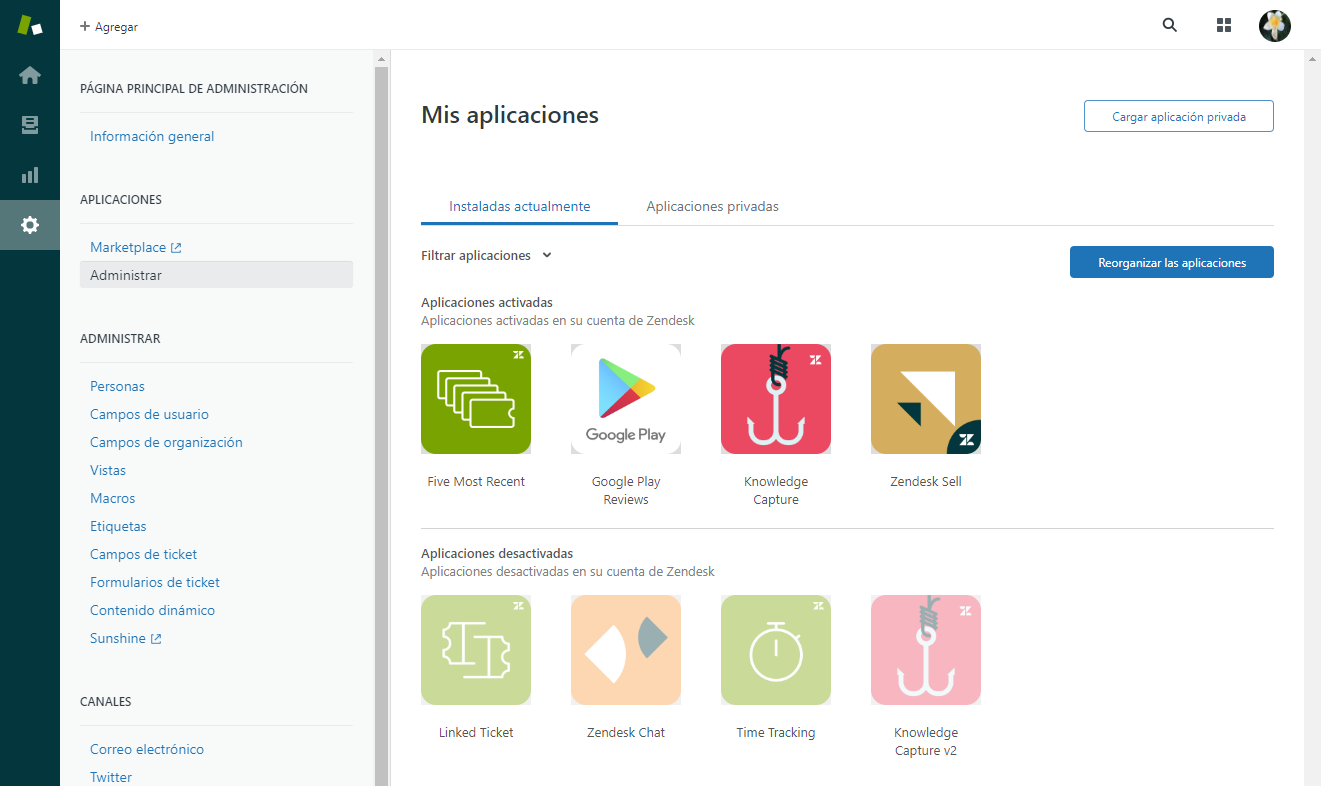Click the Agregar button text
The width and height of the screenshot is (1321, 786).
[x=116, y=27]
